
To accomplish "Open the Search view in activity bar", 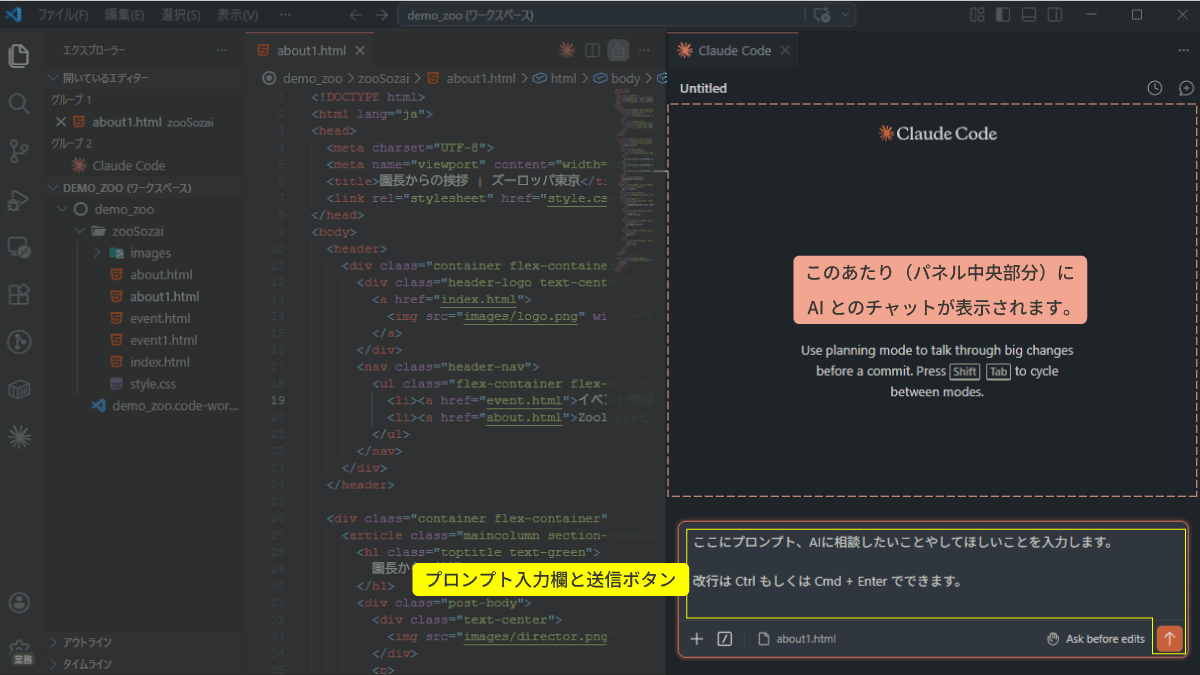I will [18, 103].
